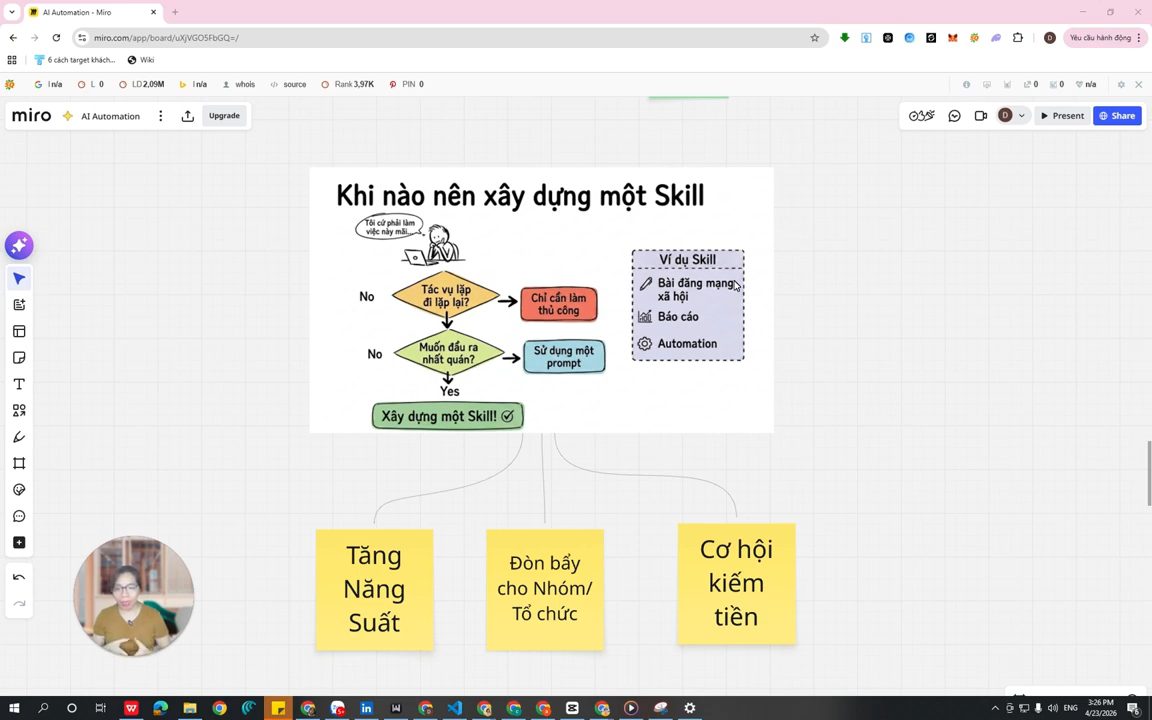Open timer and activities tools
The width and height of the screenshot is (1152, 720).
click(921, 116)
